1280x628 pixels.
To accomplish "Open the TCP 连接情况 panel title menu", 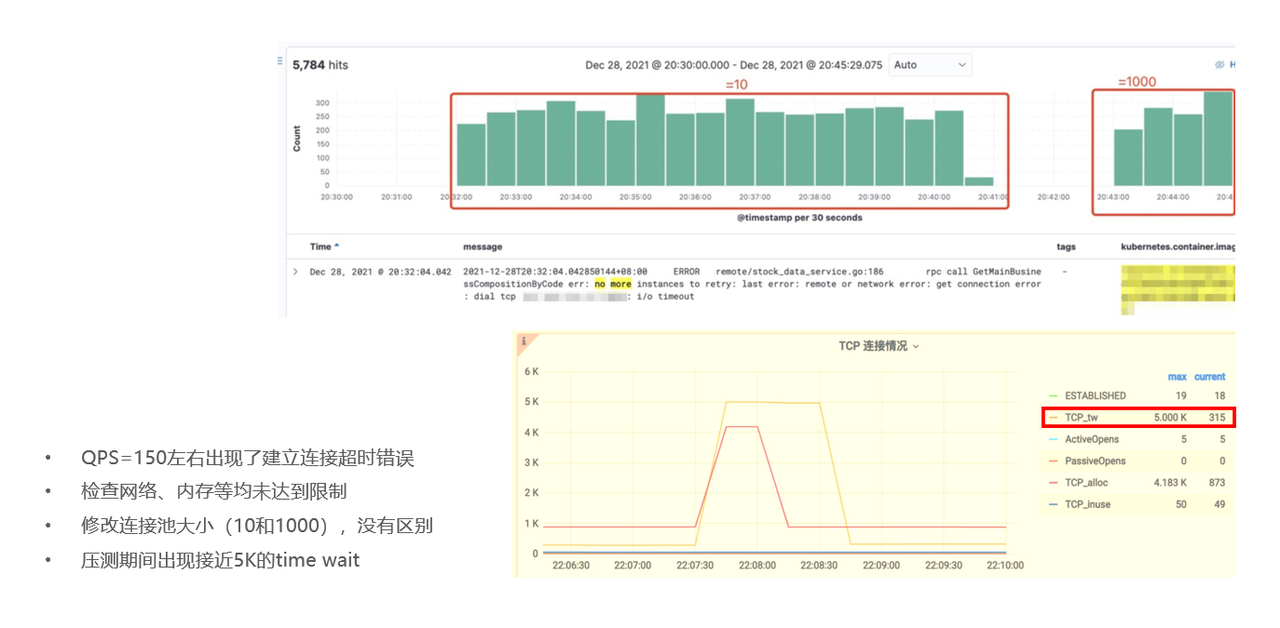I will [x=878, y=346].
